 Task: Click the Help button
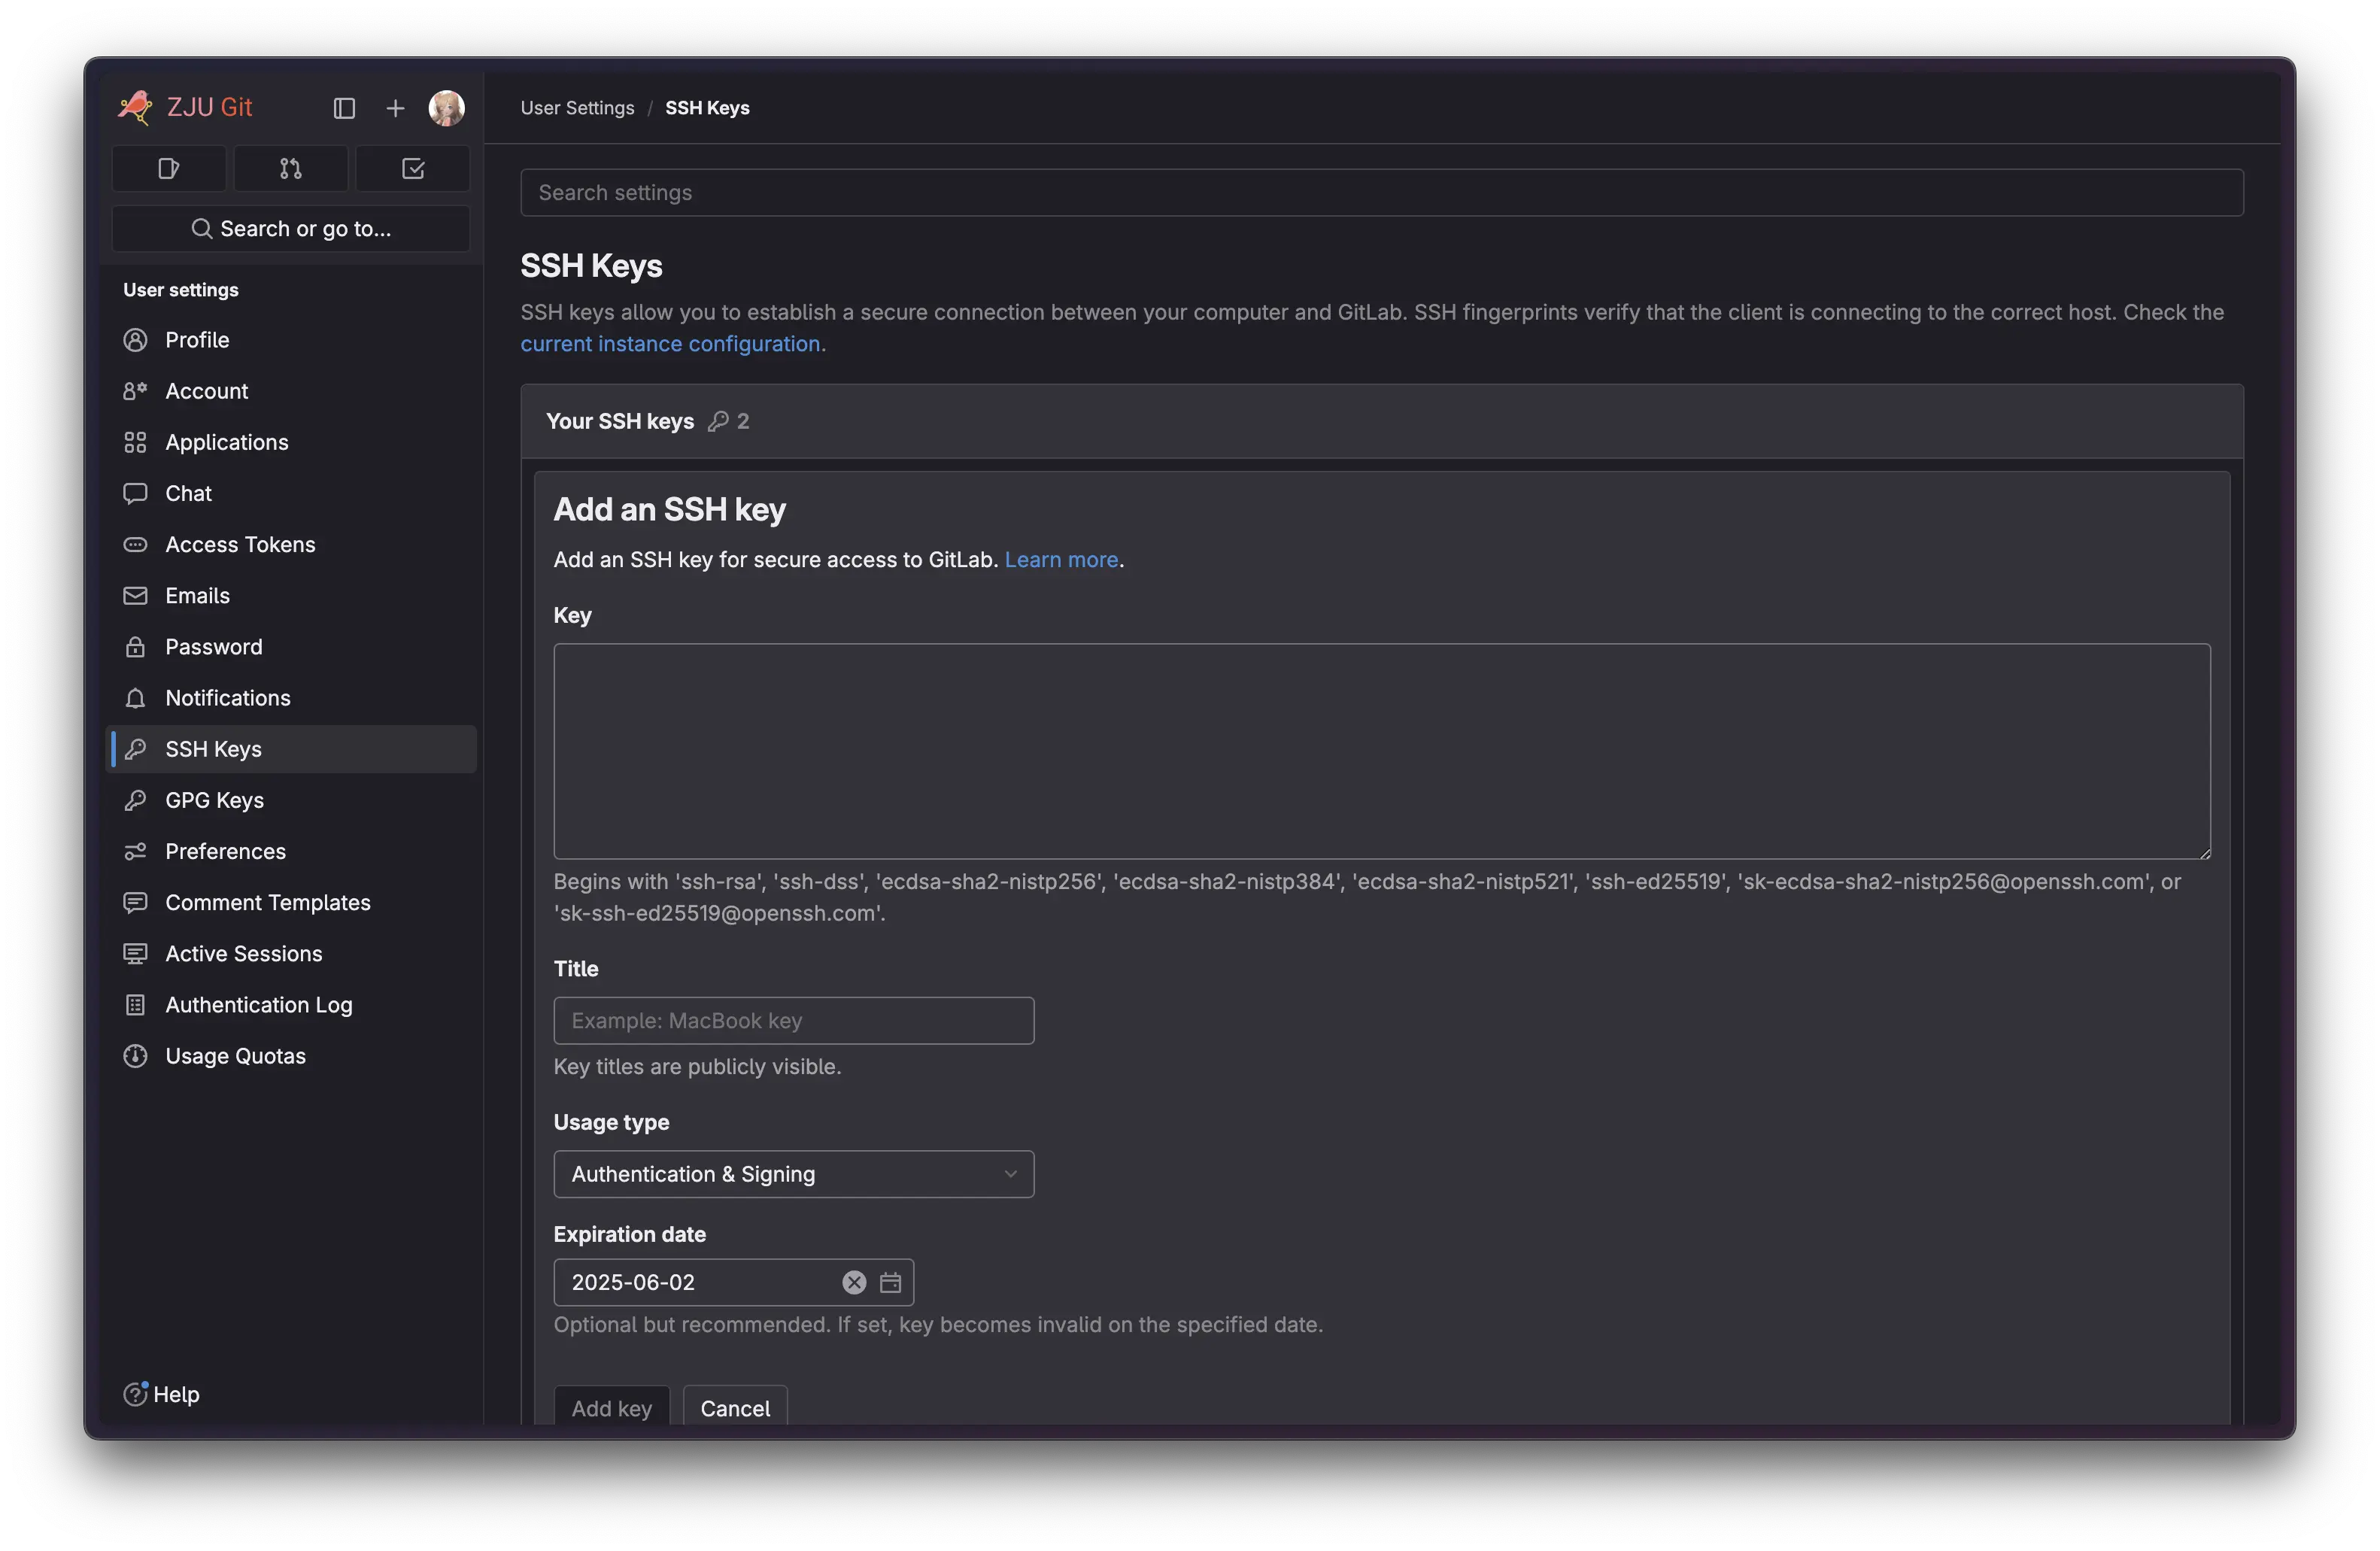(x=161, y=1394)
